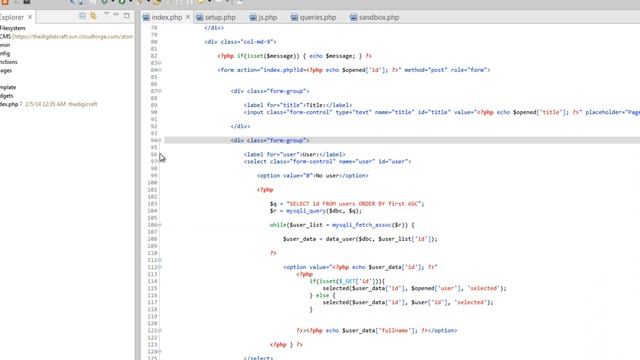Collapse all items in the Explorer panel

pos(82,16)
